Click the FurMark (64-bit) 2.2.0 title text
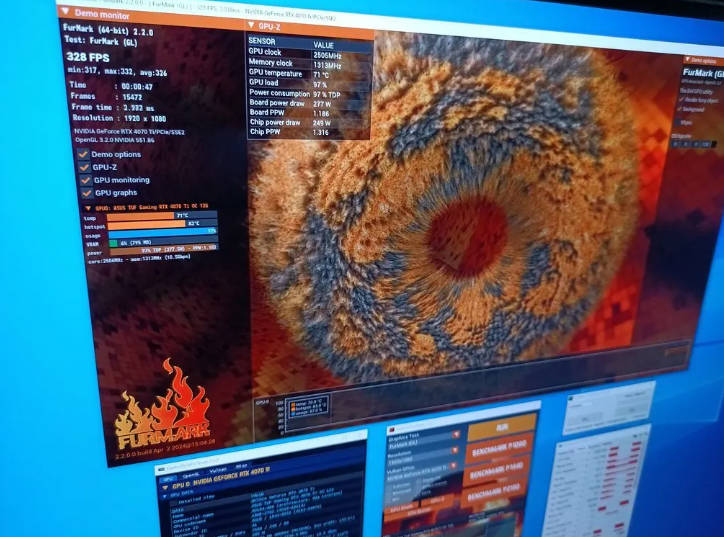The height and width of the screenshot is (537, 724). pyautogui.click(x=108, y=30)
